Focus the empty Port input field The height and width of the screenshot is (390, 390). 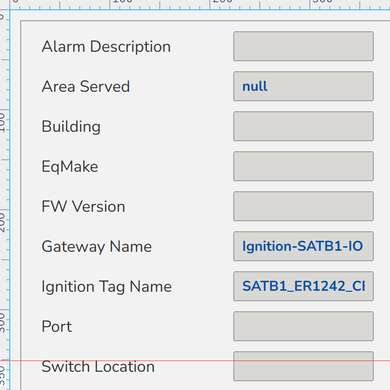coord(303,326)
